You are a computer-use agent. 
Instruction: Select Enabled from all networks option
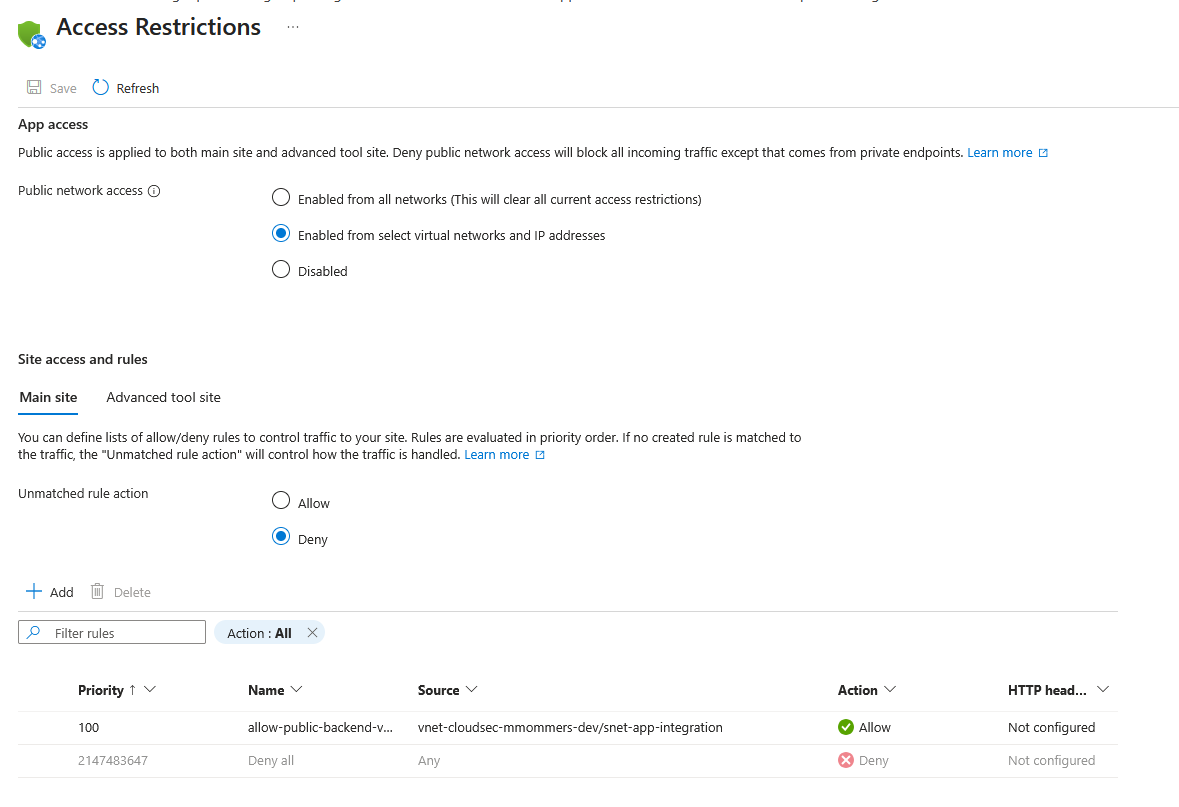pos(280,197)
